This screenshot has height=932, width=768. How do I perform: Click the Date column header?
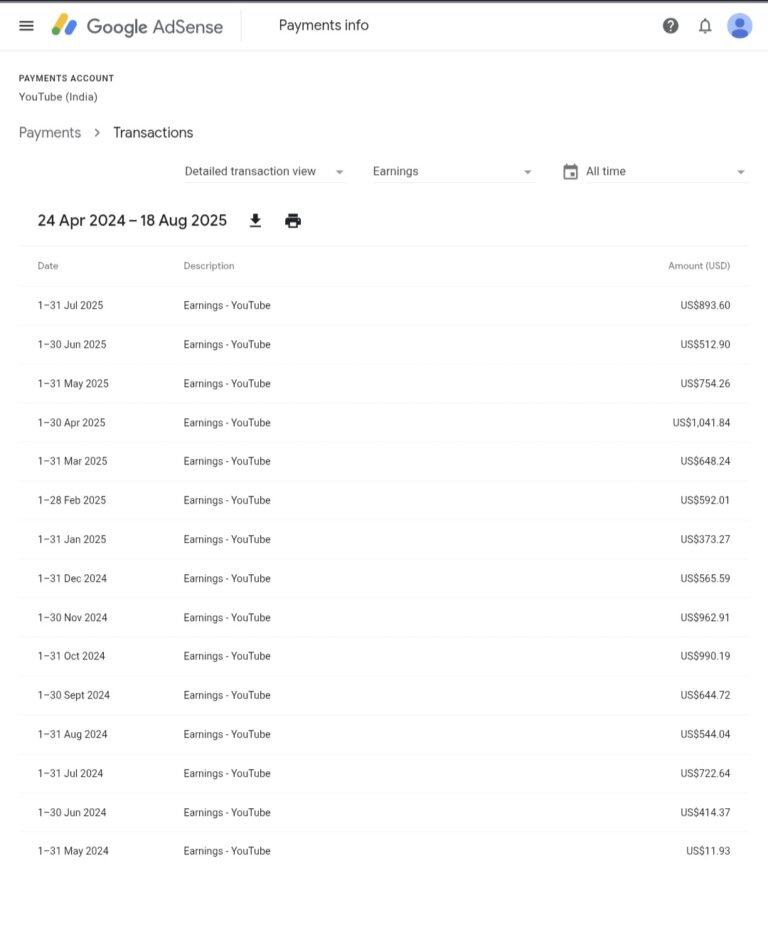48,266
